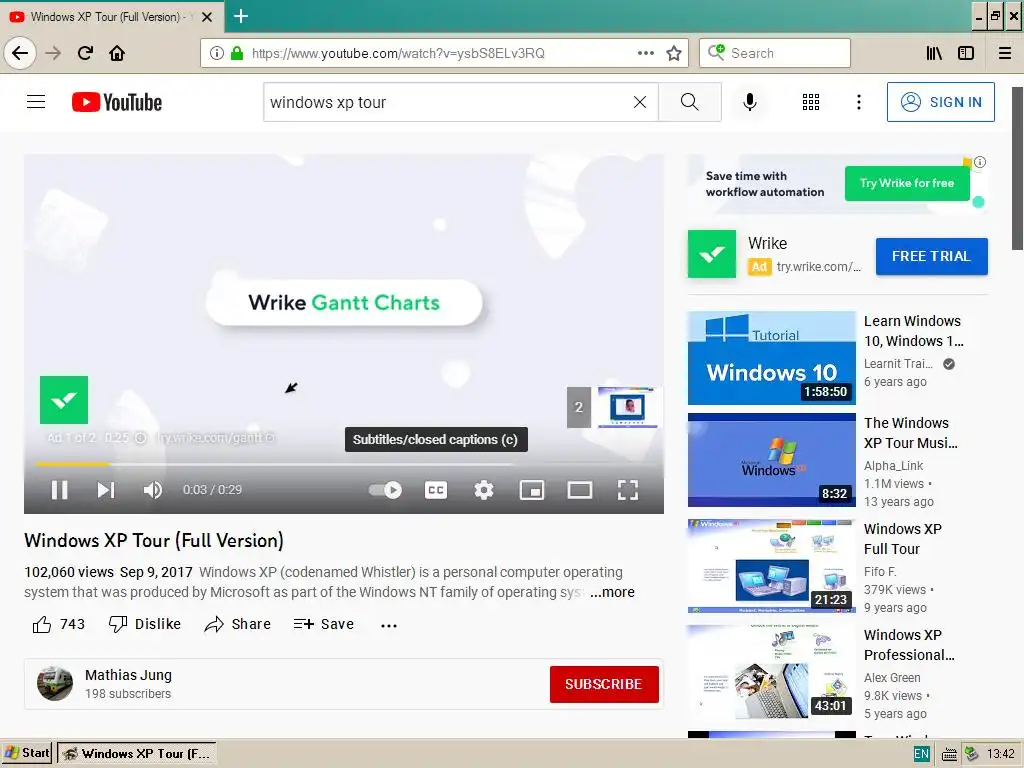Switch to theater mode
1024x768 pixels.
pos(580,490)
